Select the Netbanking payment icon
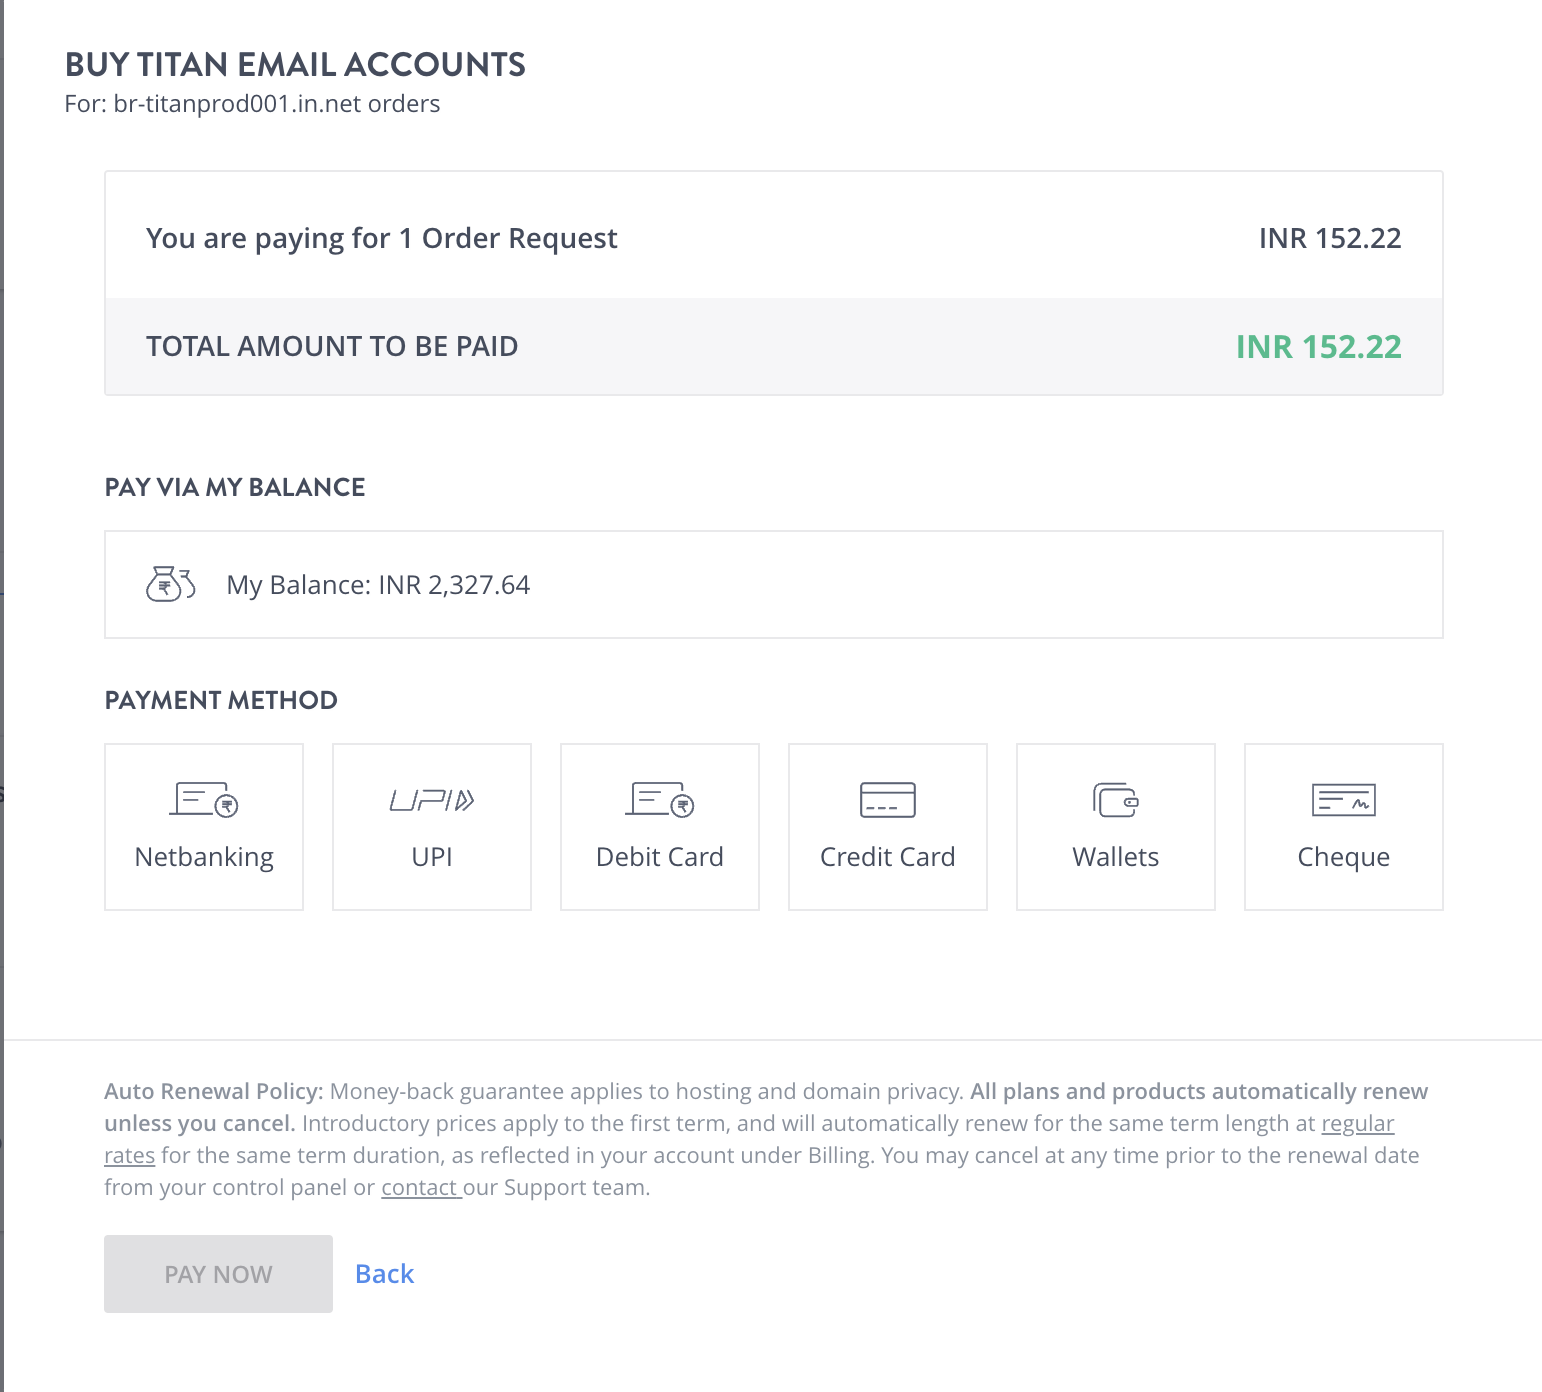The width and height of the screenshot is (1542, 1392). (203, 799)
